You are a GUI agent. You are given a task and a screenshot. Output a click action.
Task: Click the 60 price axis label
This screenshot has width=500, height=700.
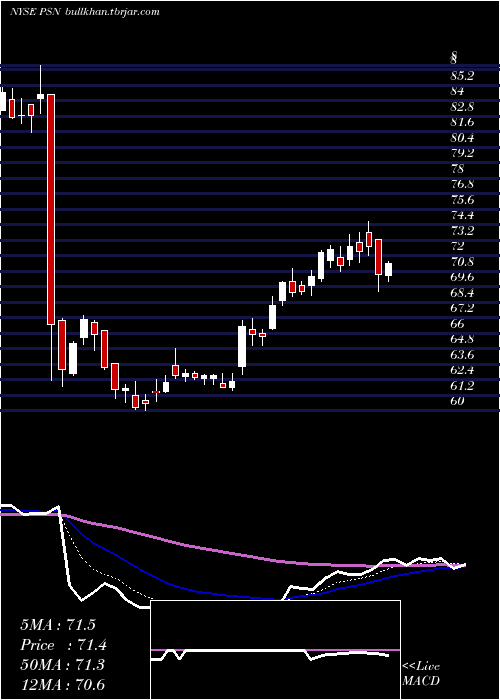tap(457, 401)
